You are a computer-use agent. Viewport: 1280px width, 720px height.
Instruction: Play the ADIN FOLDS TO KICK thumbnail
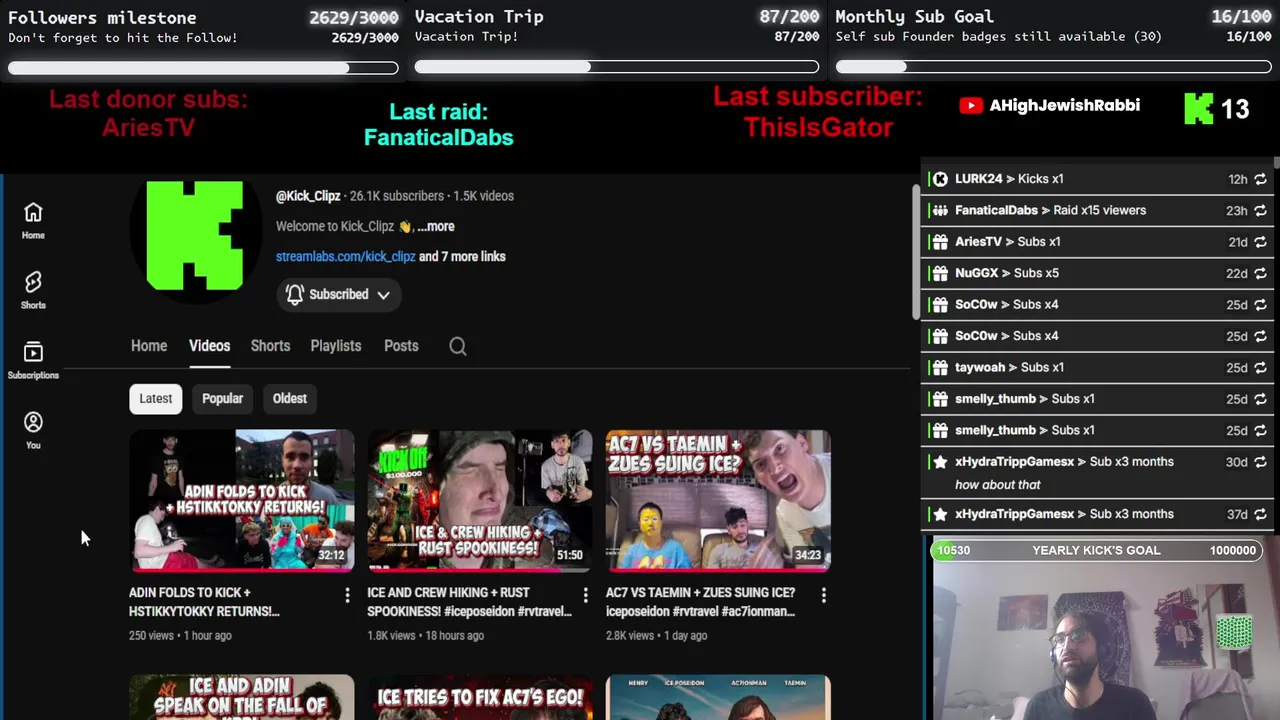pos(241,501)
